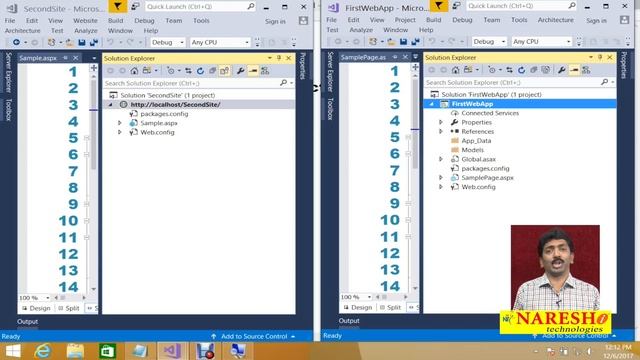Toggle Preview Selected Items in SecondSite explorer
This screenshot has height=360, width=640.
coord(253,71)
